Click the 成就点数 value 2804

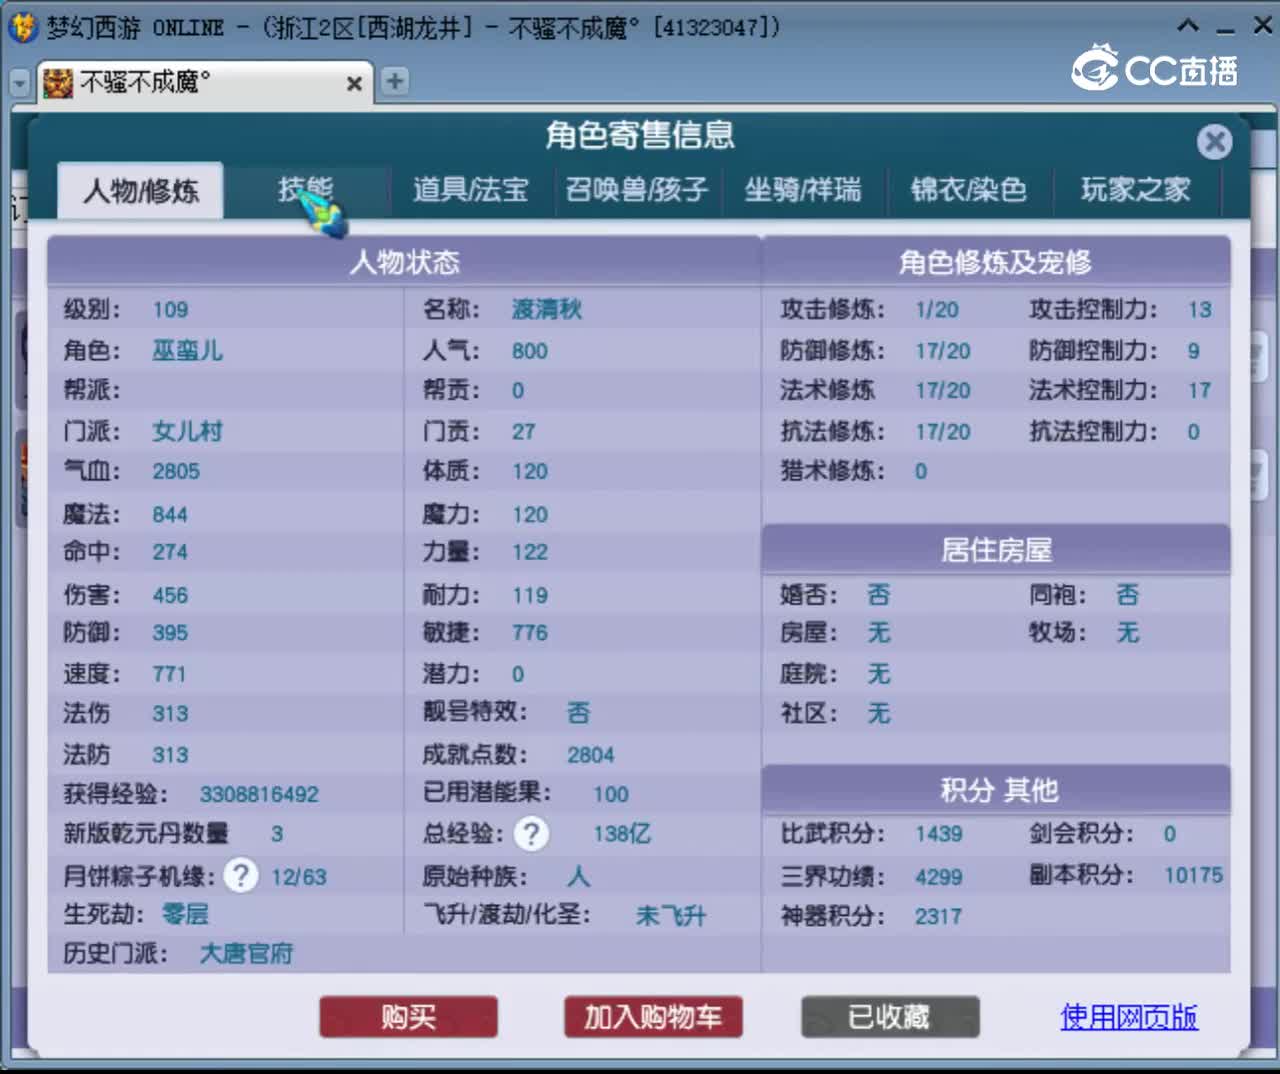tap(591, 756)
